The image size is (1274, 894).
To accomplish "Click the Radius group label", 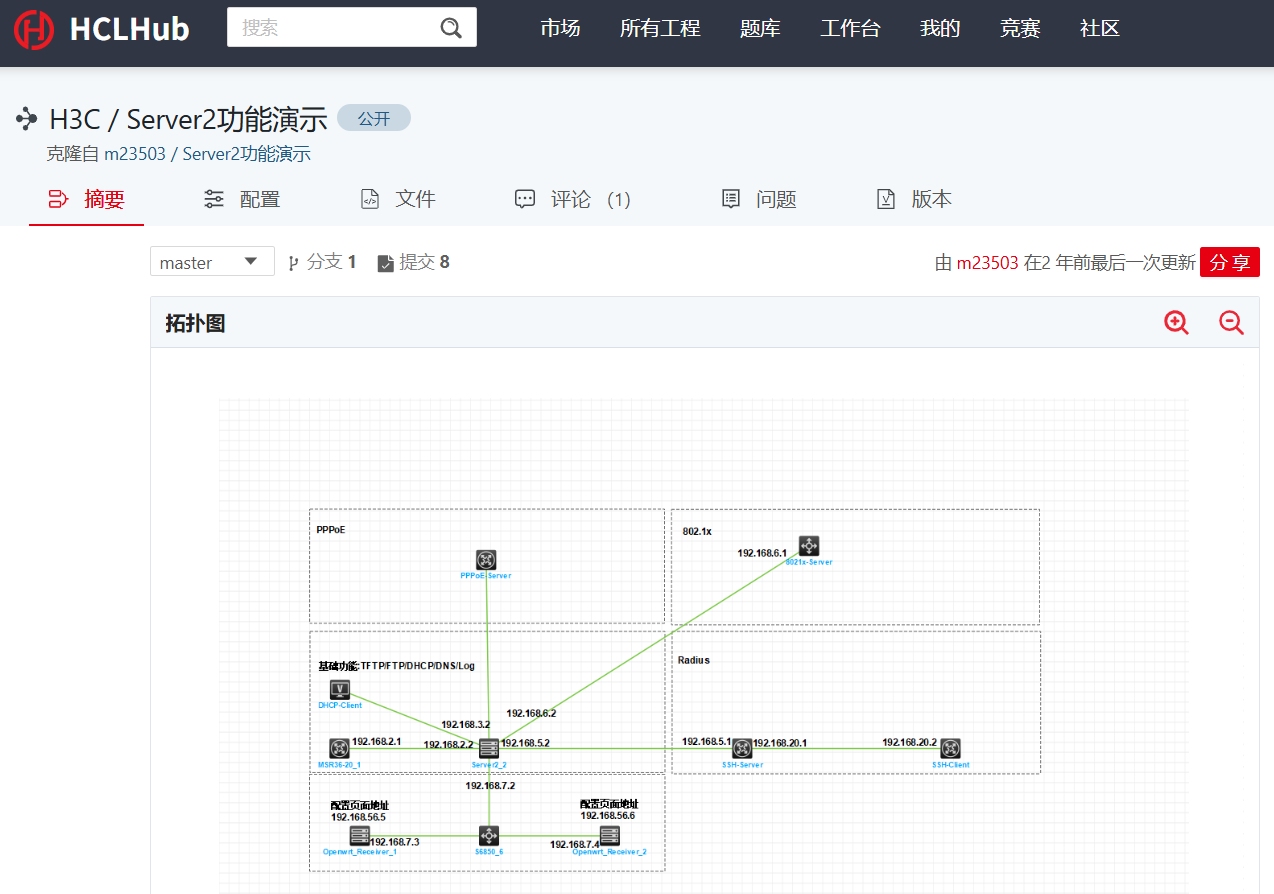I will coord(693,660).
